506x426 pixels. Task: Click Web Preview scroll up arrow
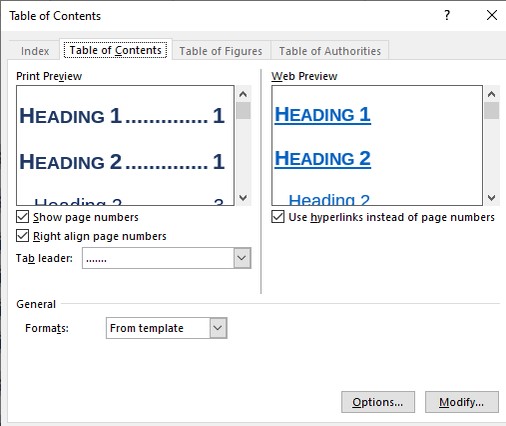[491, 94]
